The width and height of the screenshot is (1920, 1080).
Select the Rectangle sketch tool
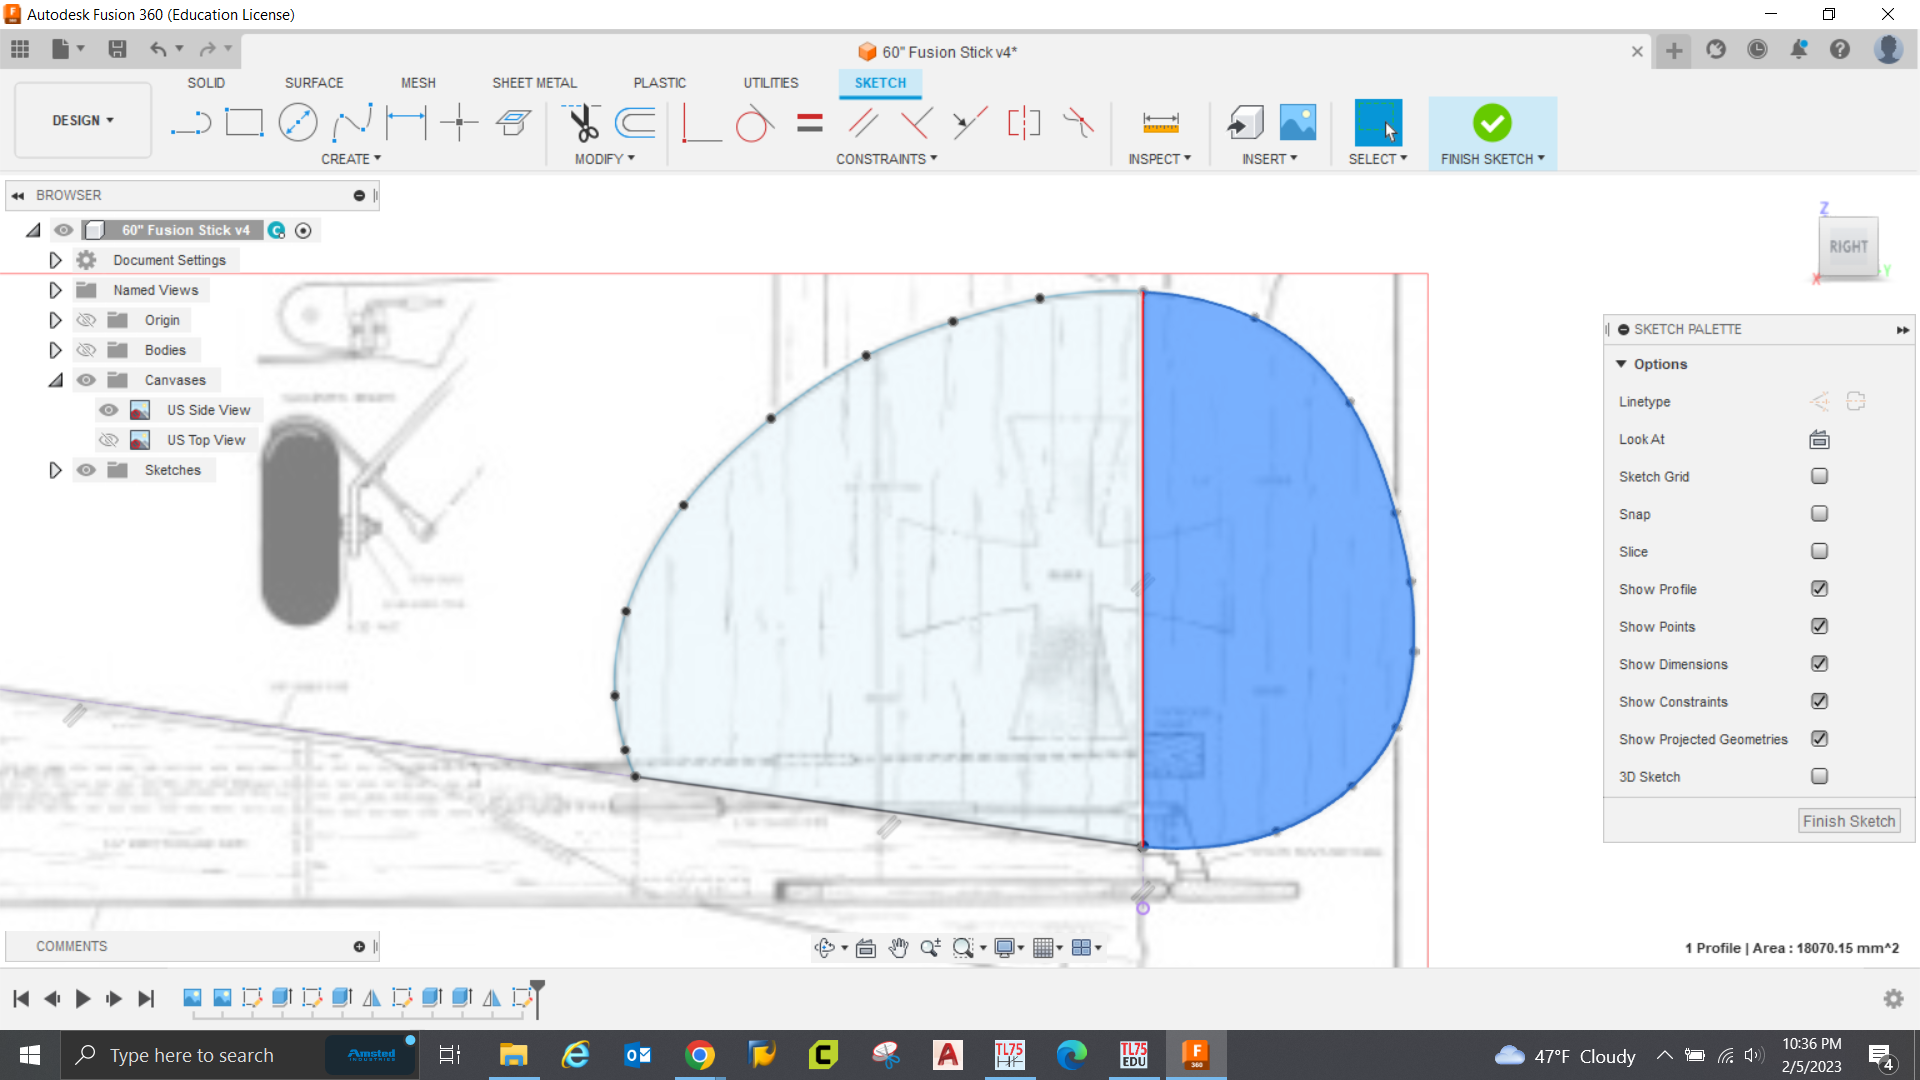(x=244, y=123)
